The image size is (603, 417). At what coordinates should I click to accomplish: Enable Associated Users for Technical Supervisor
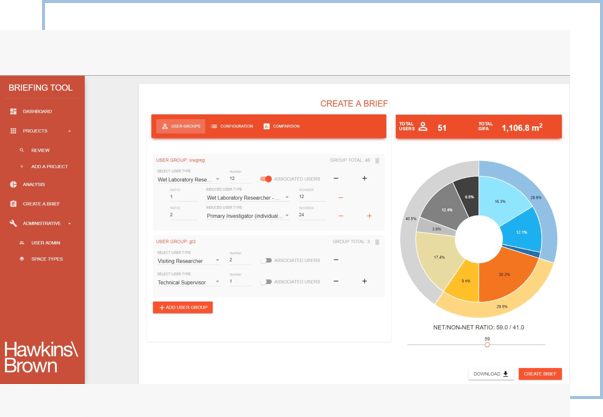coord(266,281)
